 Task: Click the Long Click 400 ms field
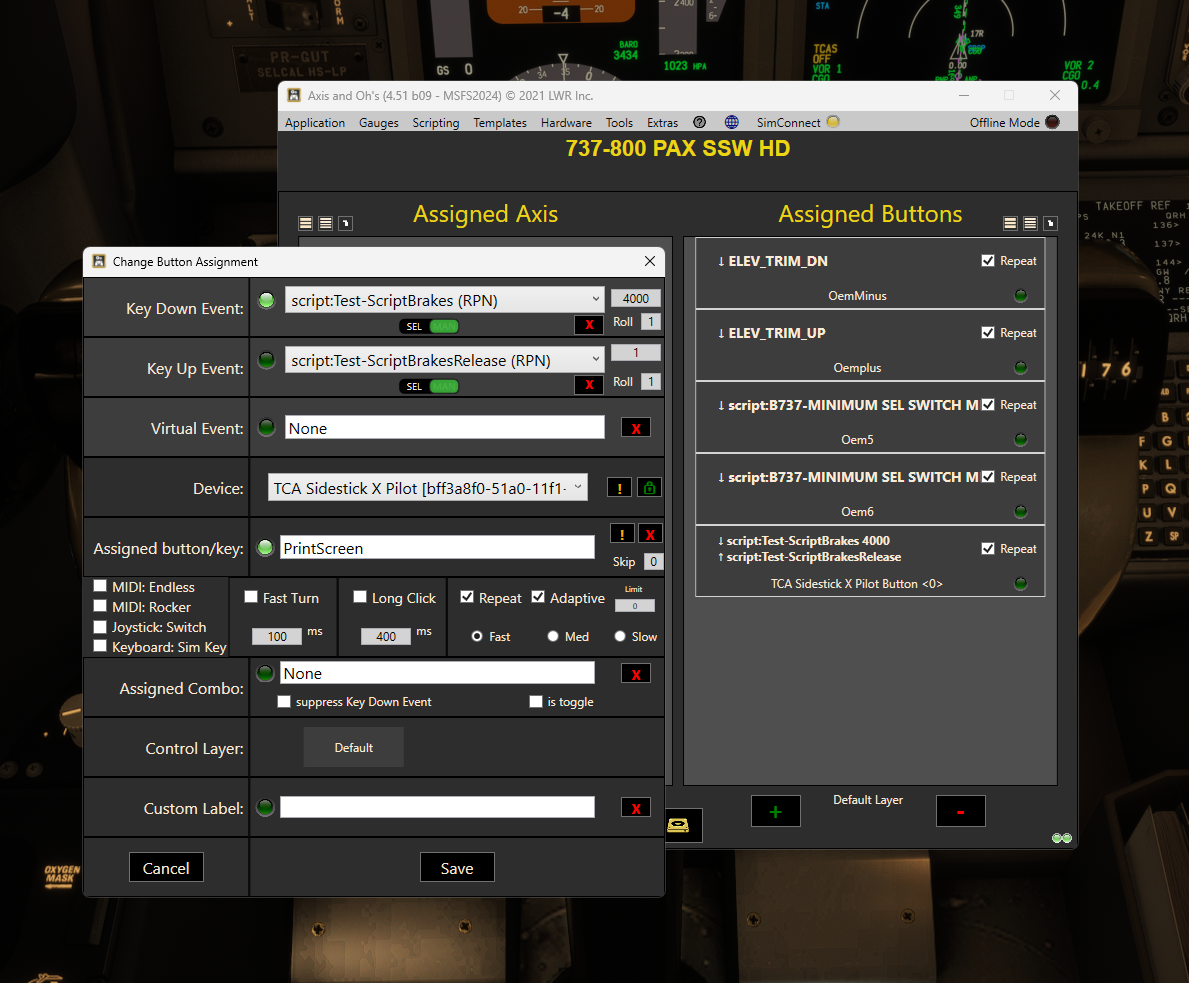[x=386, y=636]
